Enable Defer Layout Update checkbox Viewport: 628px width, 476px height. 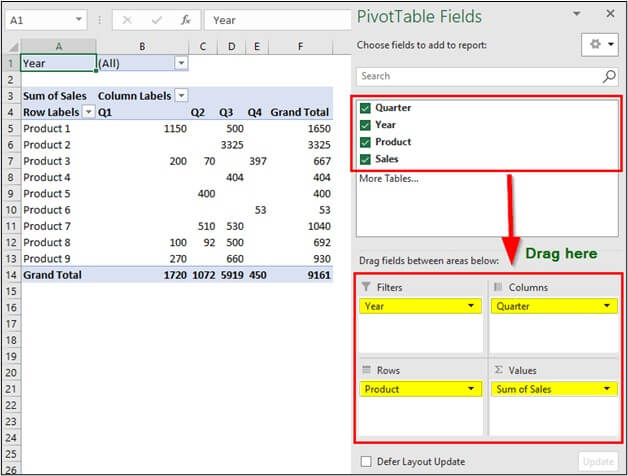(x=366, y=462)
